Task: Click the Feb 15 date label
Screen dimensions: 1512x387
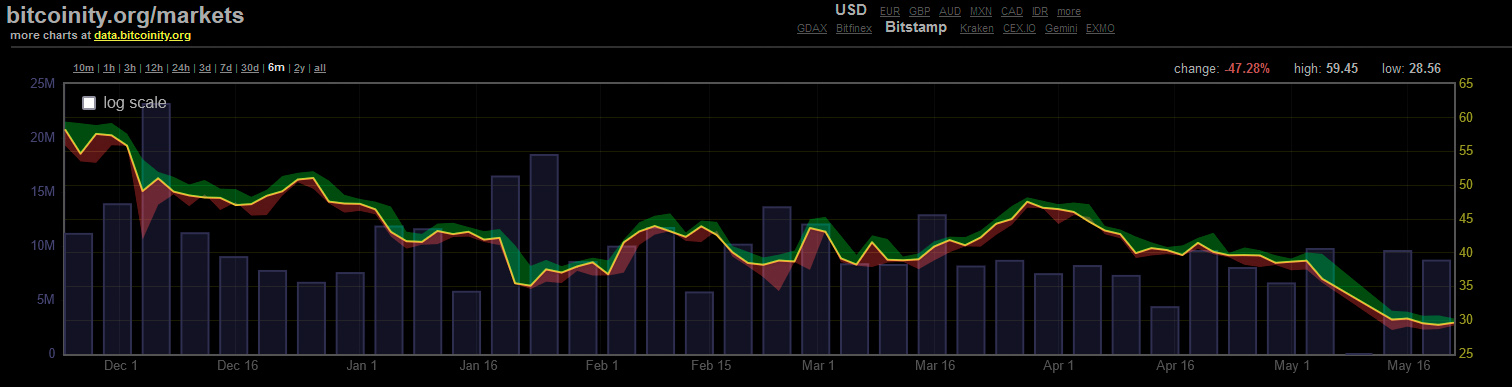Action: click(710, 366)
